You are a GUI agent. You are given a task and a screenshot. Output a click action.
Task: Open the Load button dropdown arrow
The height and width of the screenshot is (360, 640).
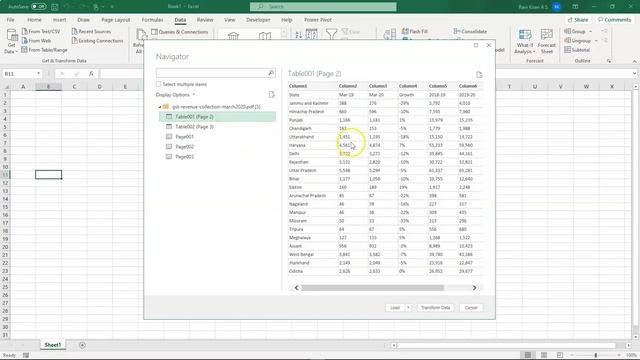click(408, 307)
